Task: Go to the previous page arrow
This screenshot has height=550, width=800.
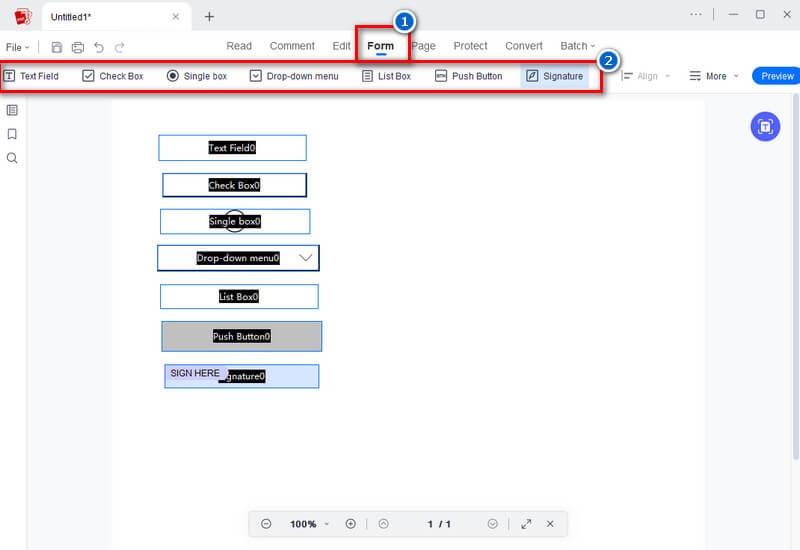Action: click(x=384, y=524)
